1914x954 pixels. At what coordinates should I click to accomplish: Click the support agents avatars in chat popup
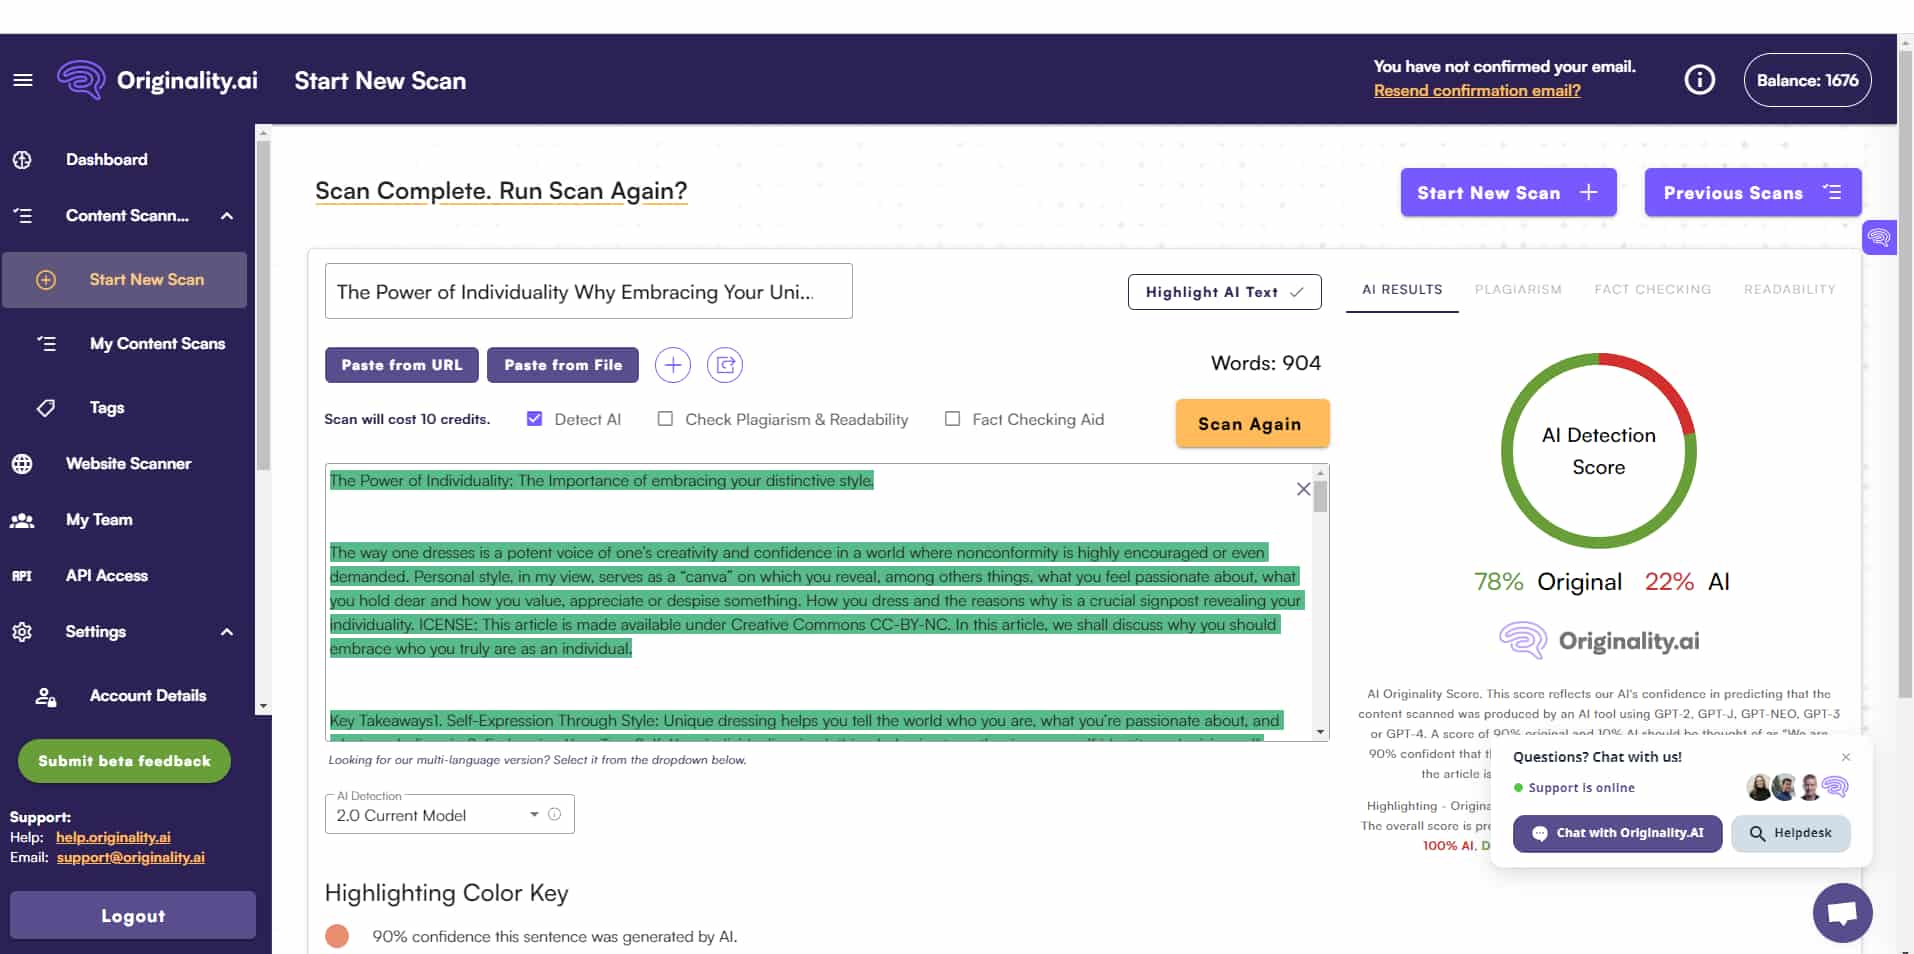[1798, 788]
